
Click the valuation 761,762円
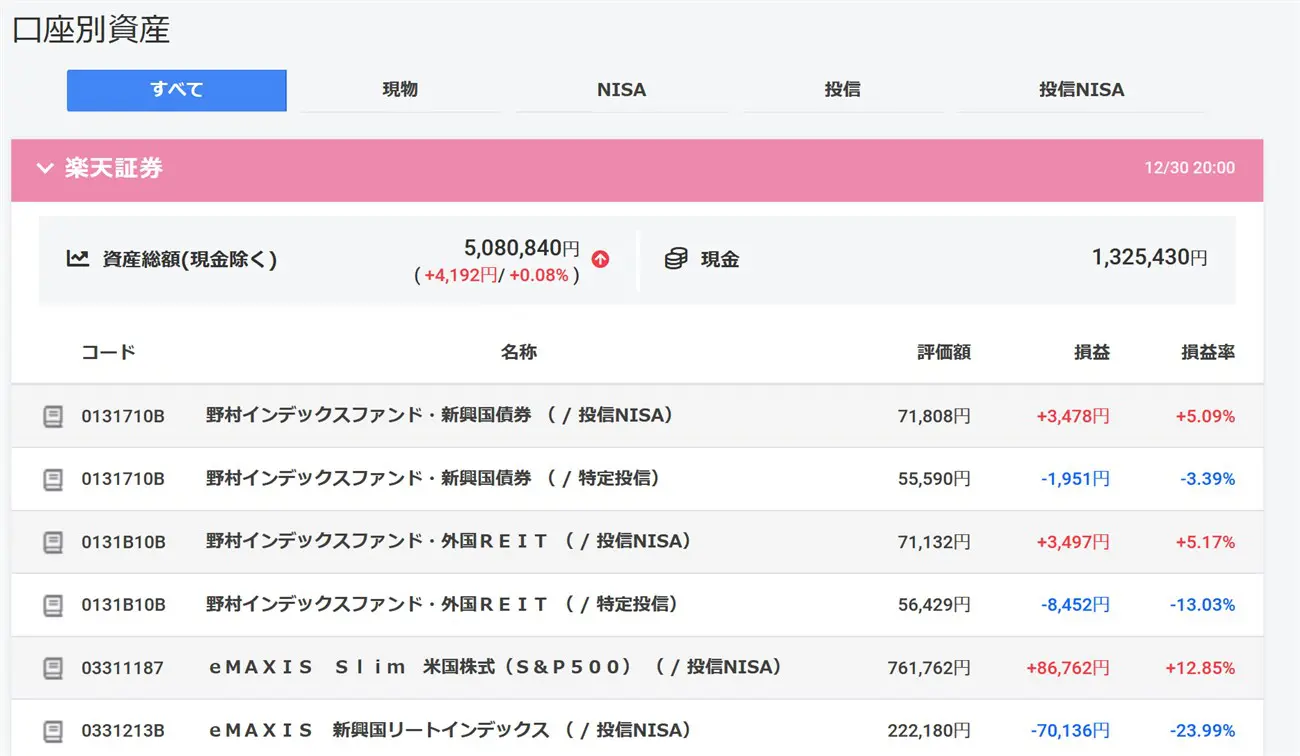(929, 668)
